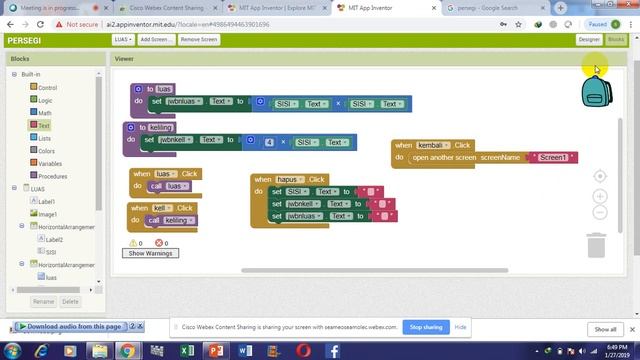
Task: Click the gear on the SISI multiply block
Action: click(x=260, y=101)
